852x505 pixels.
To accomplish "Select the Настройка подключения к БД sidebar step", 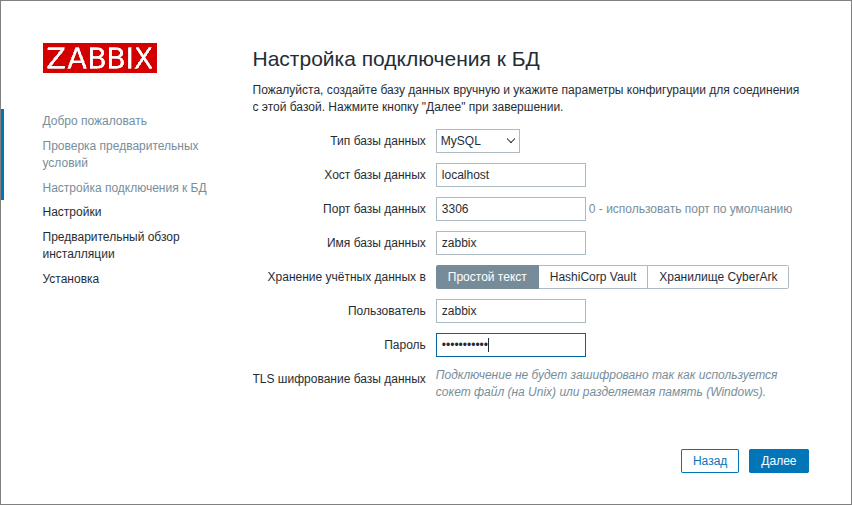I will coord(124,188).
